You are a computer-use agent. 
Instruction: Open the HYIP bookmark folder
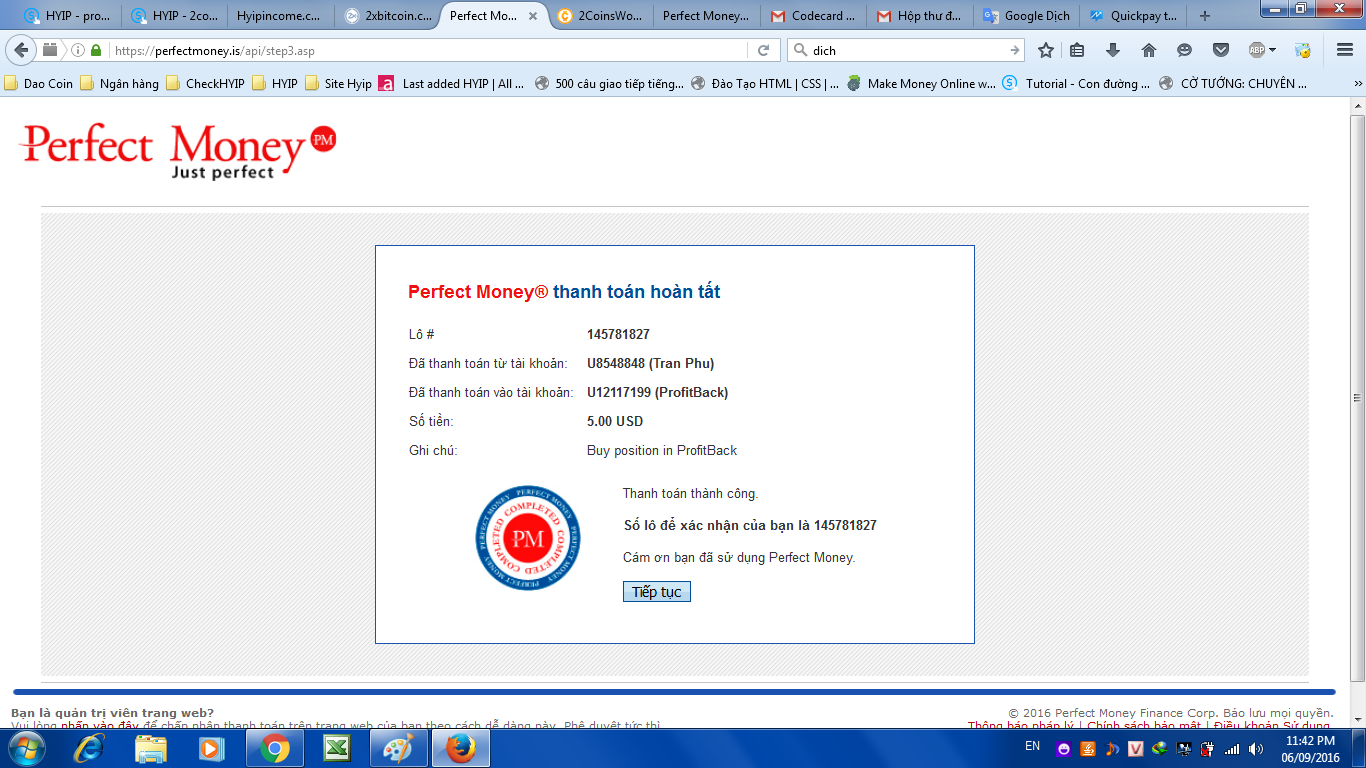(x=275, y=84)
